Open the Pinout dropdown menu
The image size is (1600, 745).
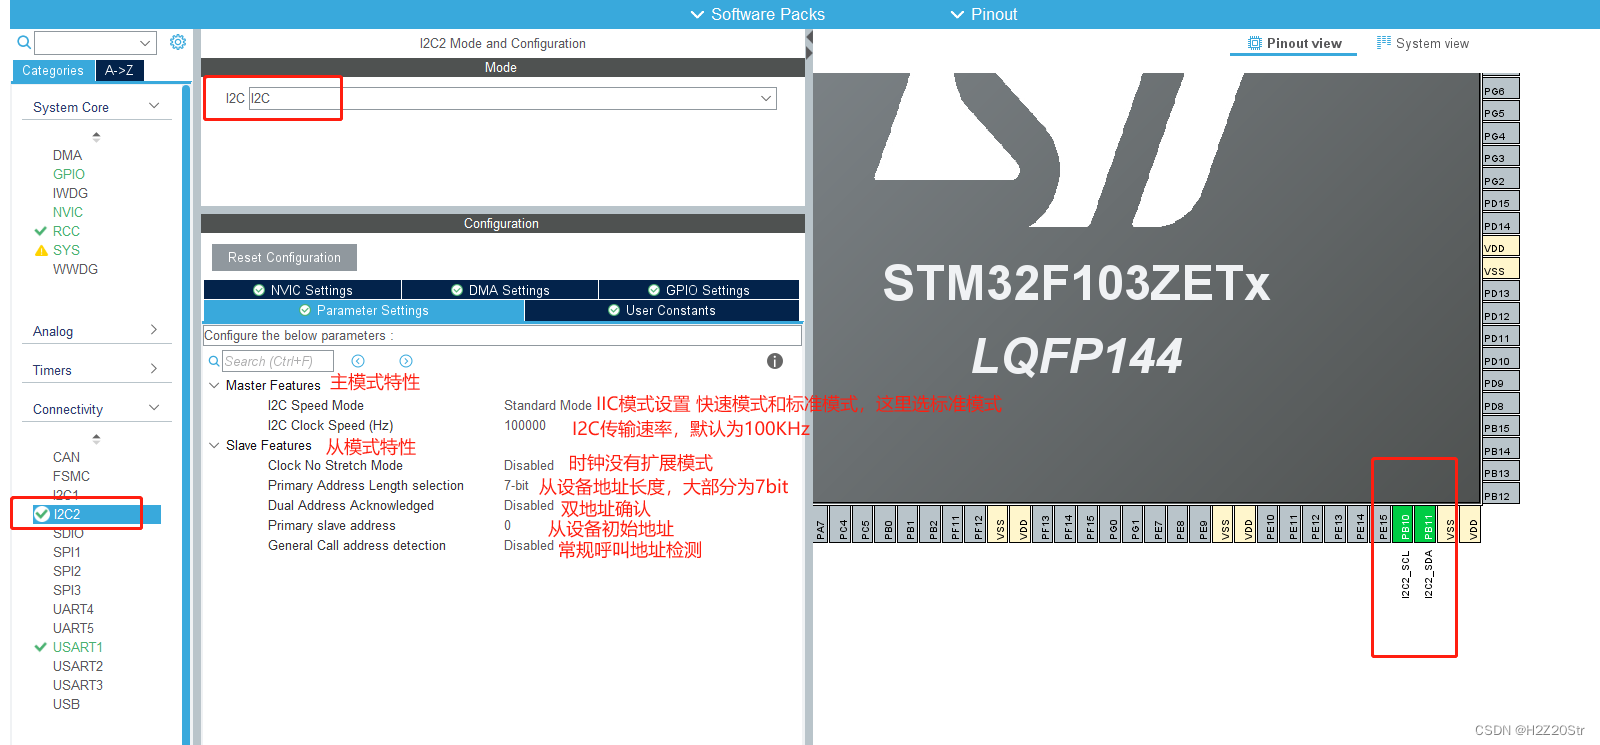[x=984, y=14]
